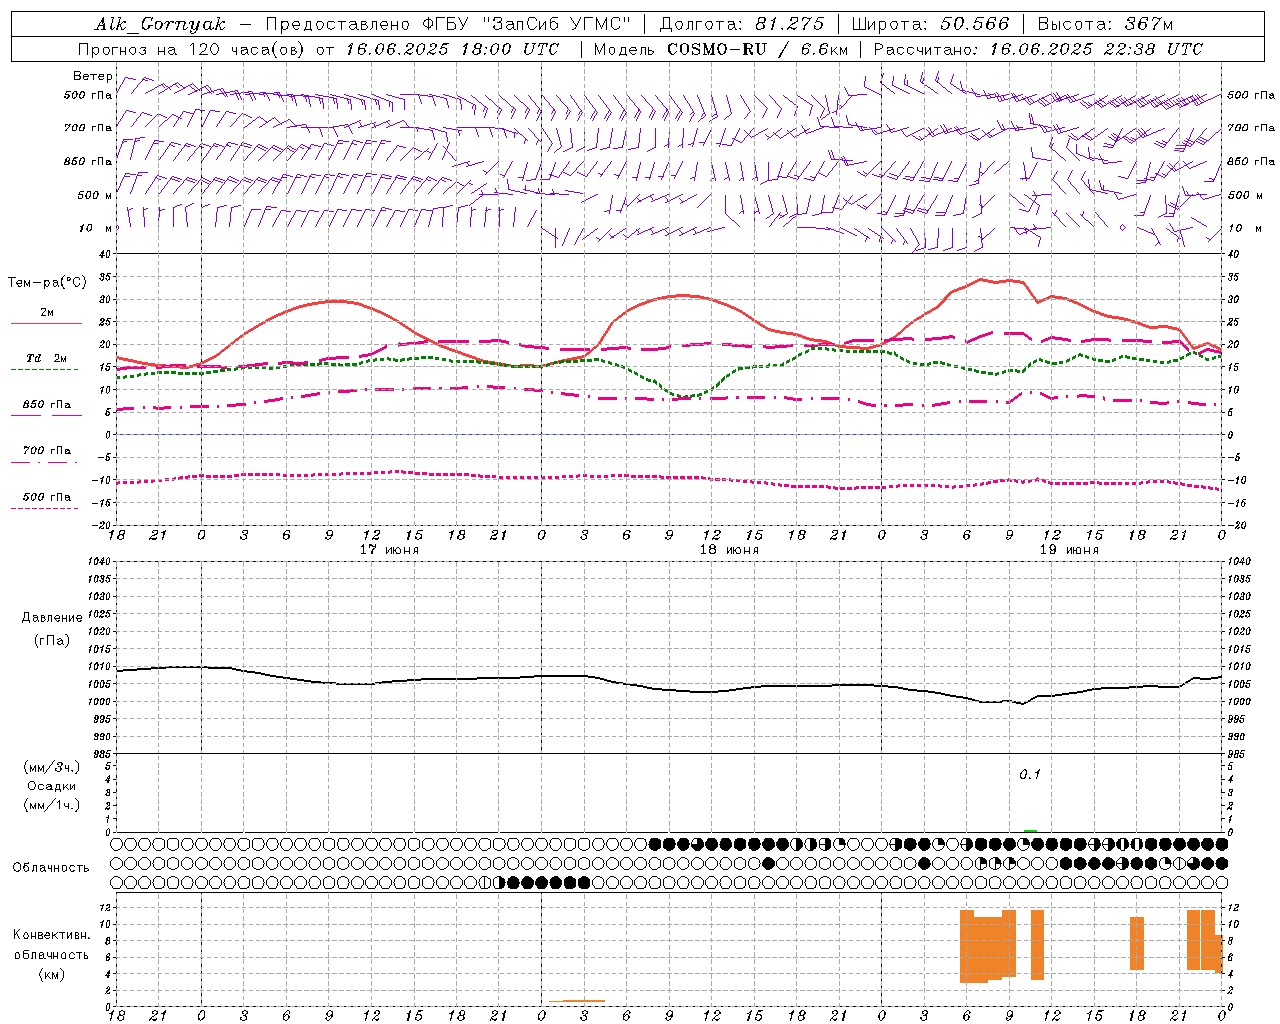The image size is (1280, 1024).
Task: Click the isolated orange convective bar at hour 18, 19 июня
Action: click(x=1137, y=943)
